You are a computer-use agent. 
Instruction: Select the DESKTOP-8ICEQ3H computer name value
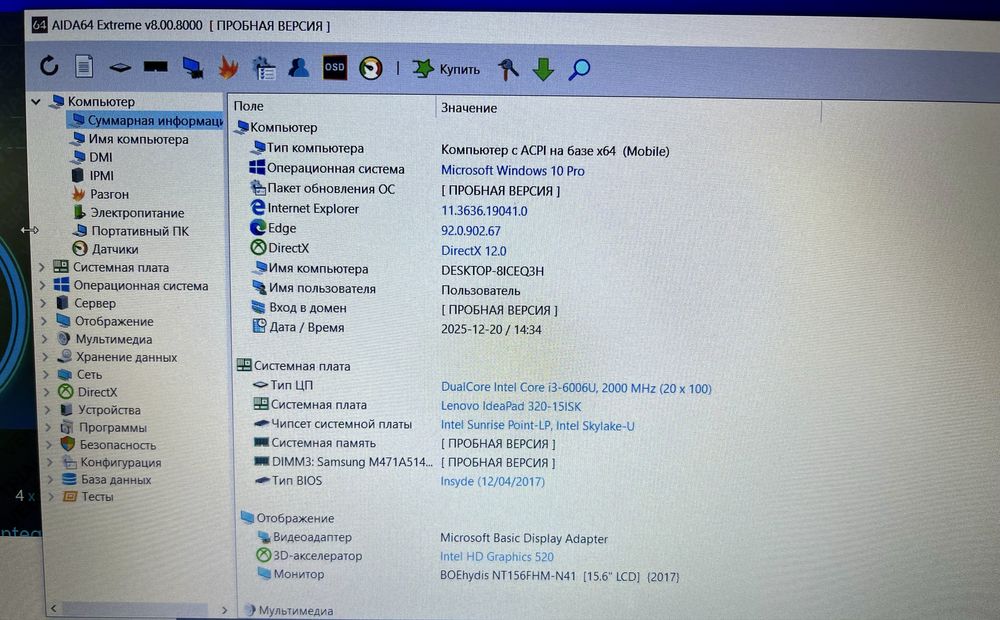click(x=492, y=271)
